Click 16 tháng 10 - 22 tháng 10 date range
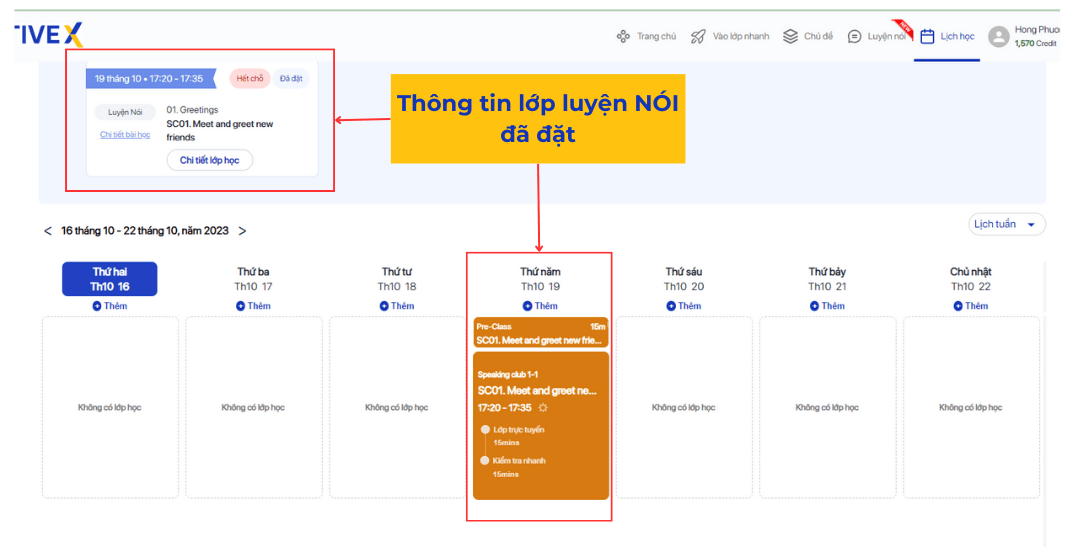Viewport: 1080px width, 552px height. click(x=145, y=231)
